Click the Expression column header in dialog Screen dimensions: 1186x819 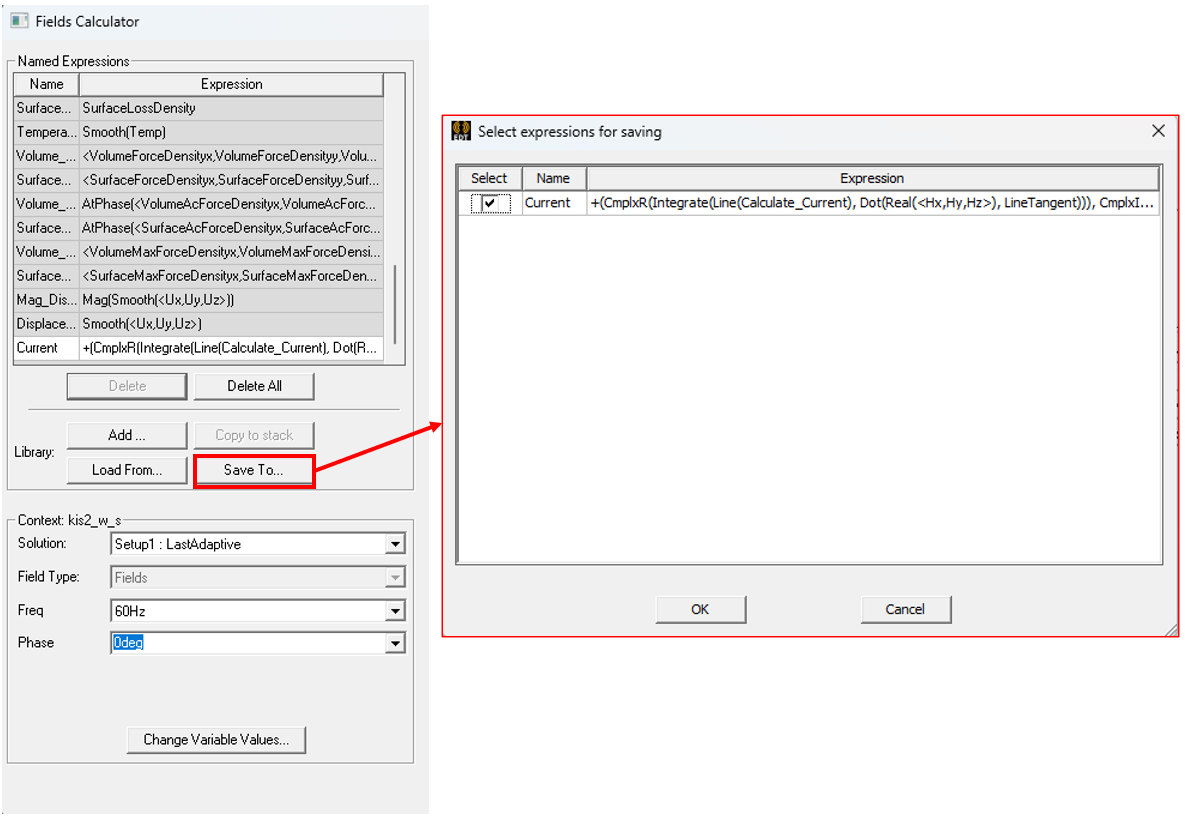pos(871,178)
